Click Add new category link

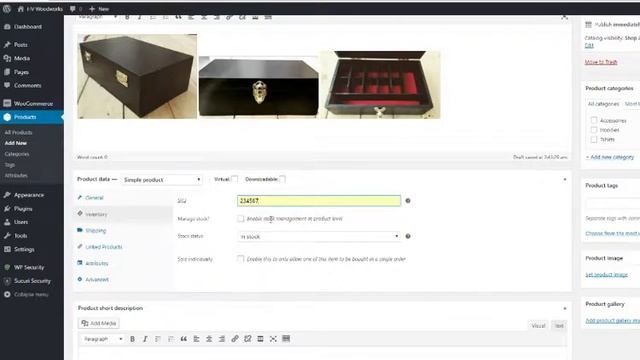pyautogui.click(x=610, y=157)
